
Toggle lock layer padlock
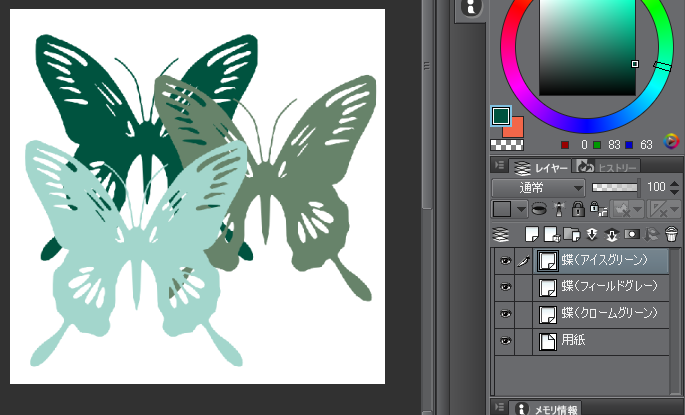point(578,209)
